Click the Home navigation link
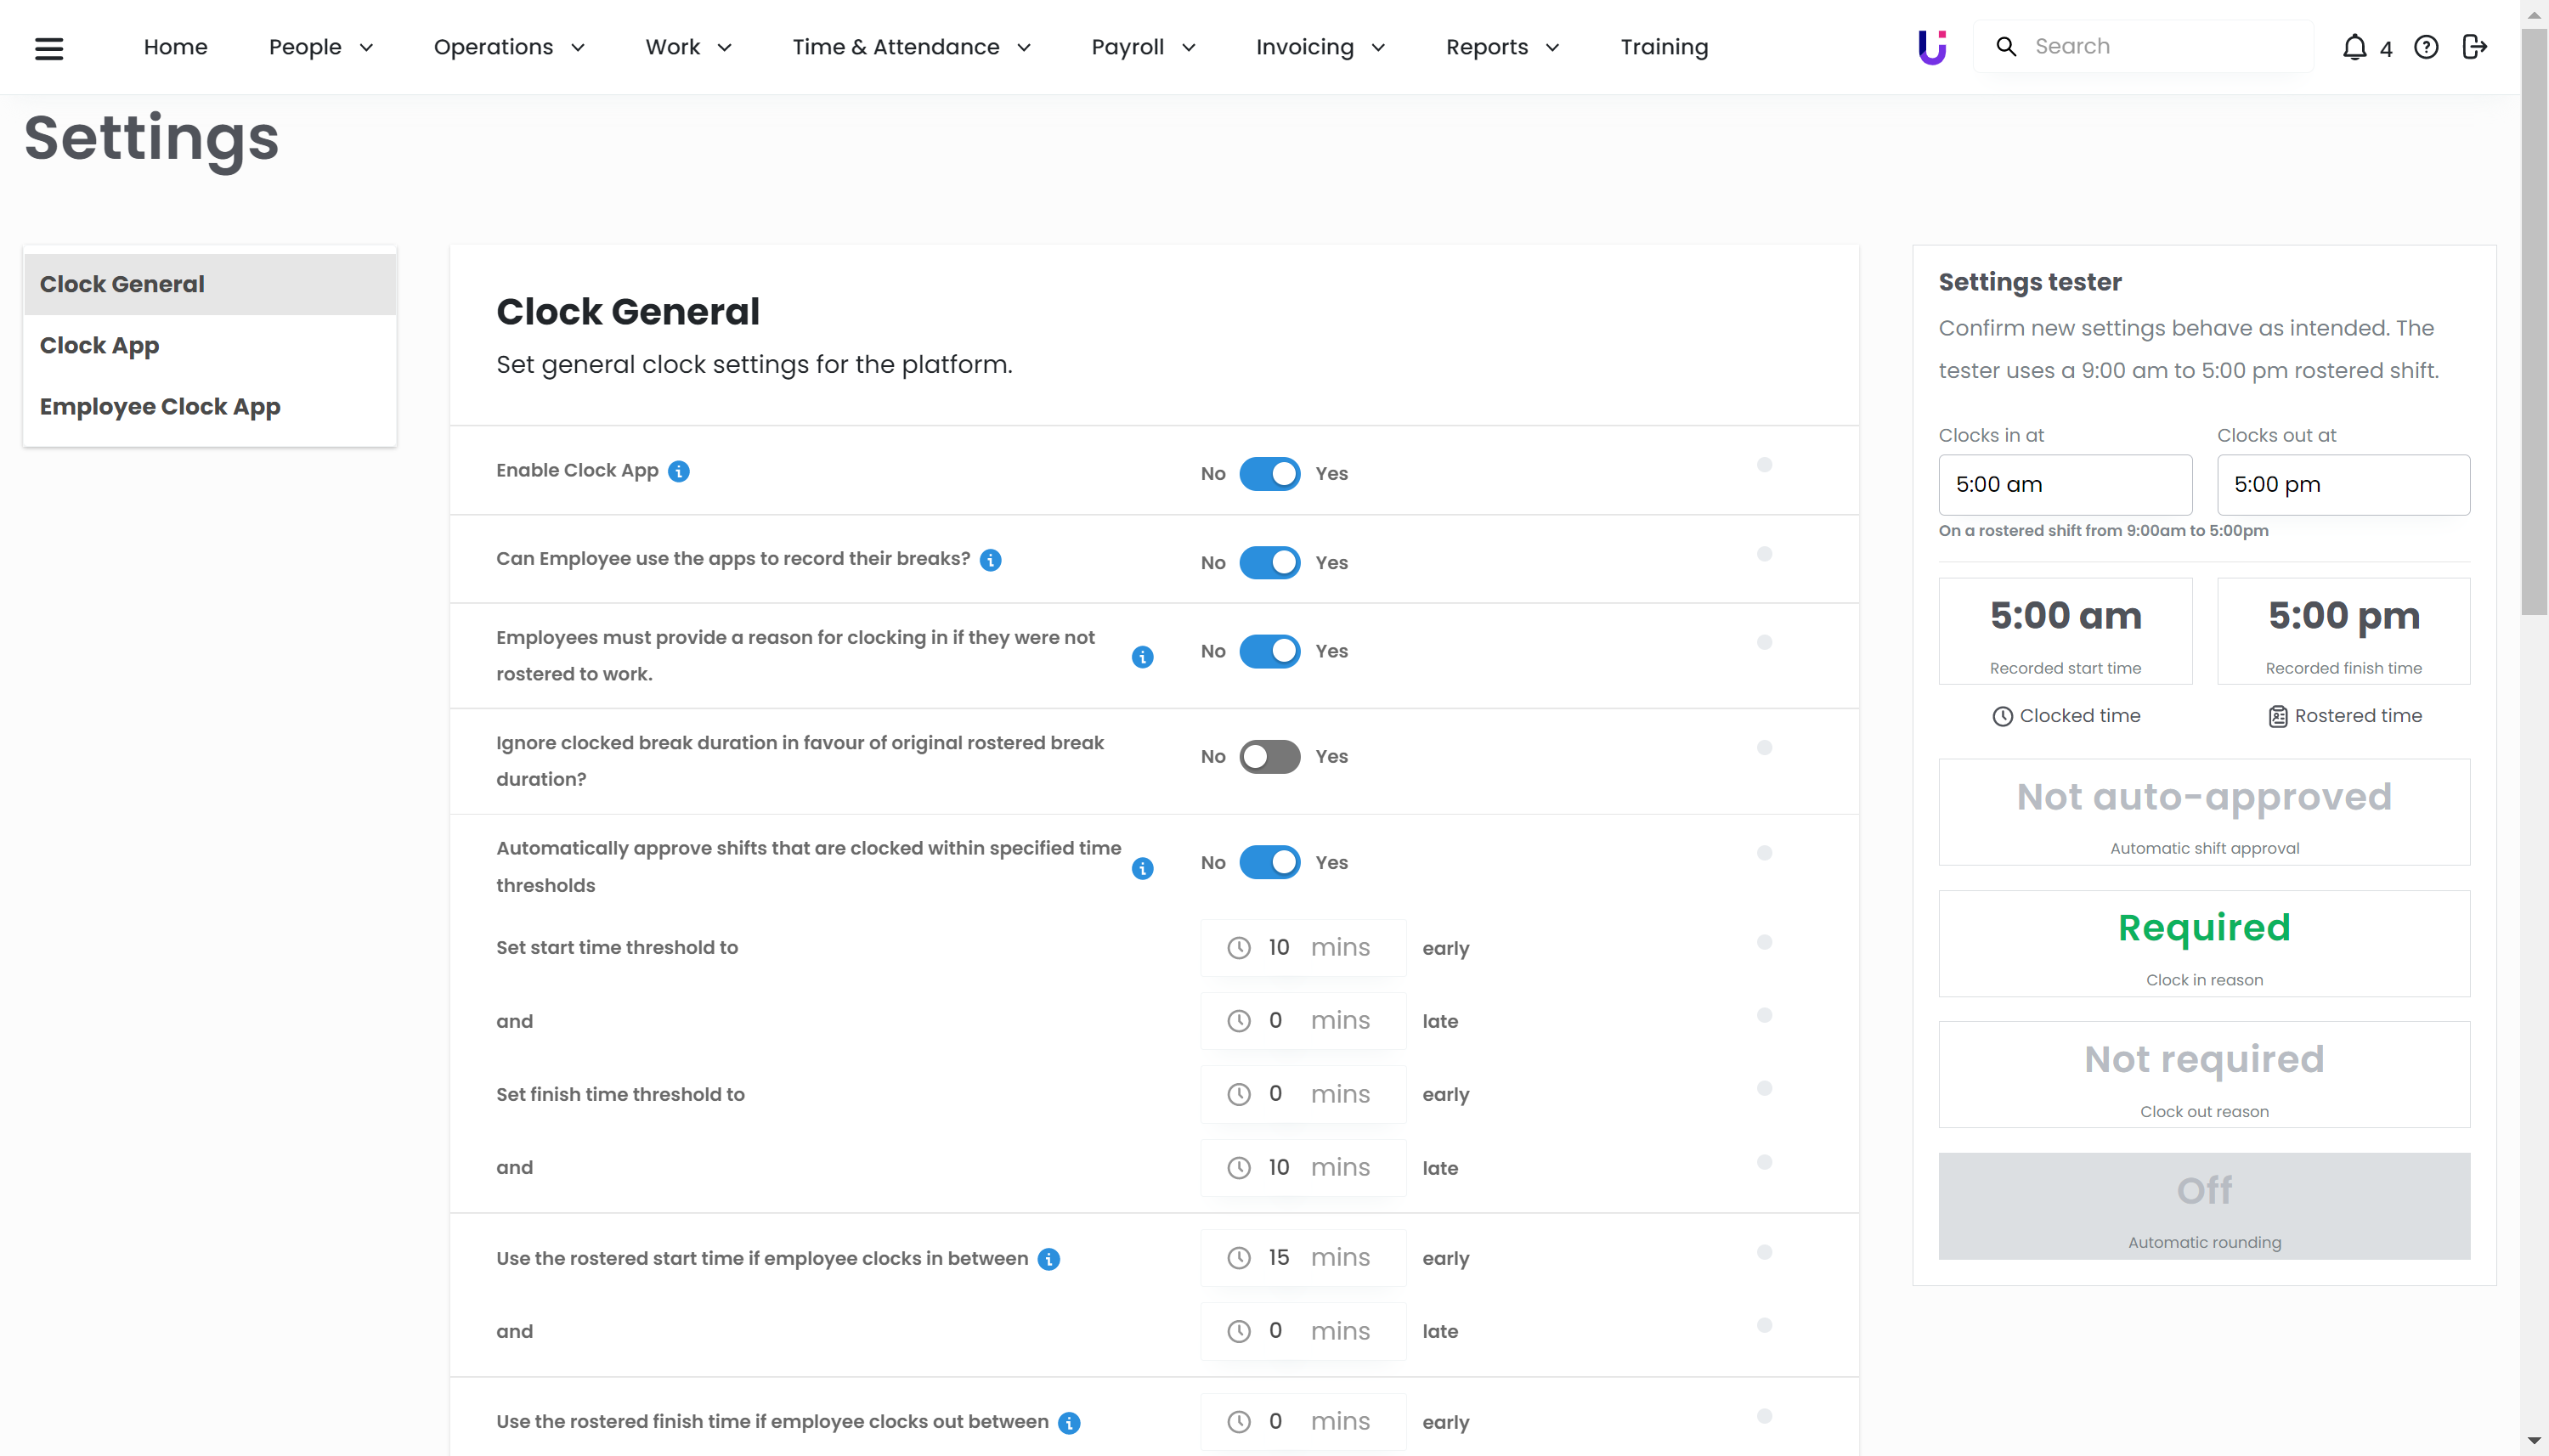This screenshot has width=2549, height=1456. pyautogui.click(x=175, y=47)
